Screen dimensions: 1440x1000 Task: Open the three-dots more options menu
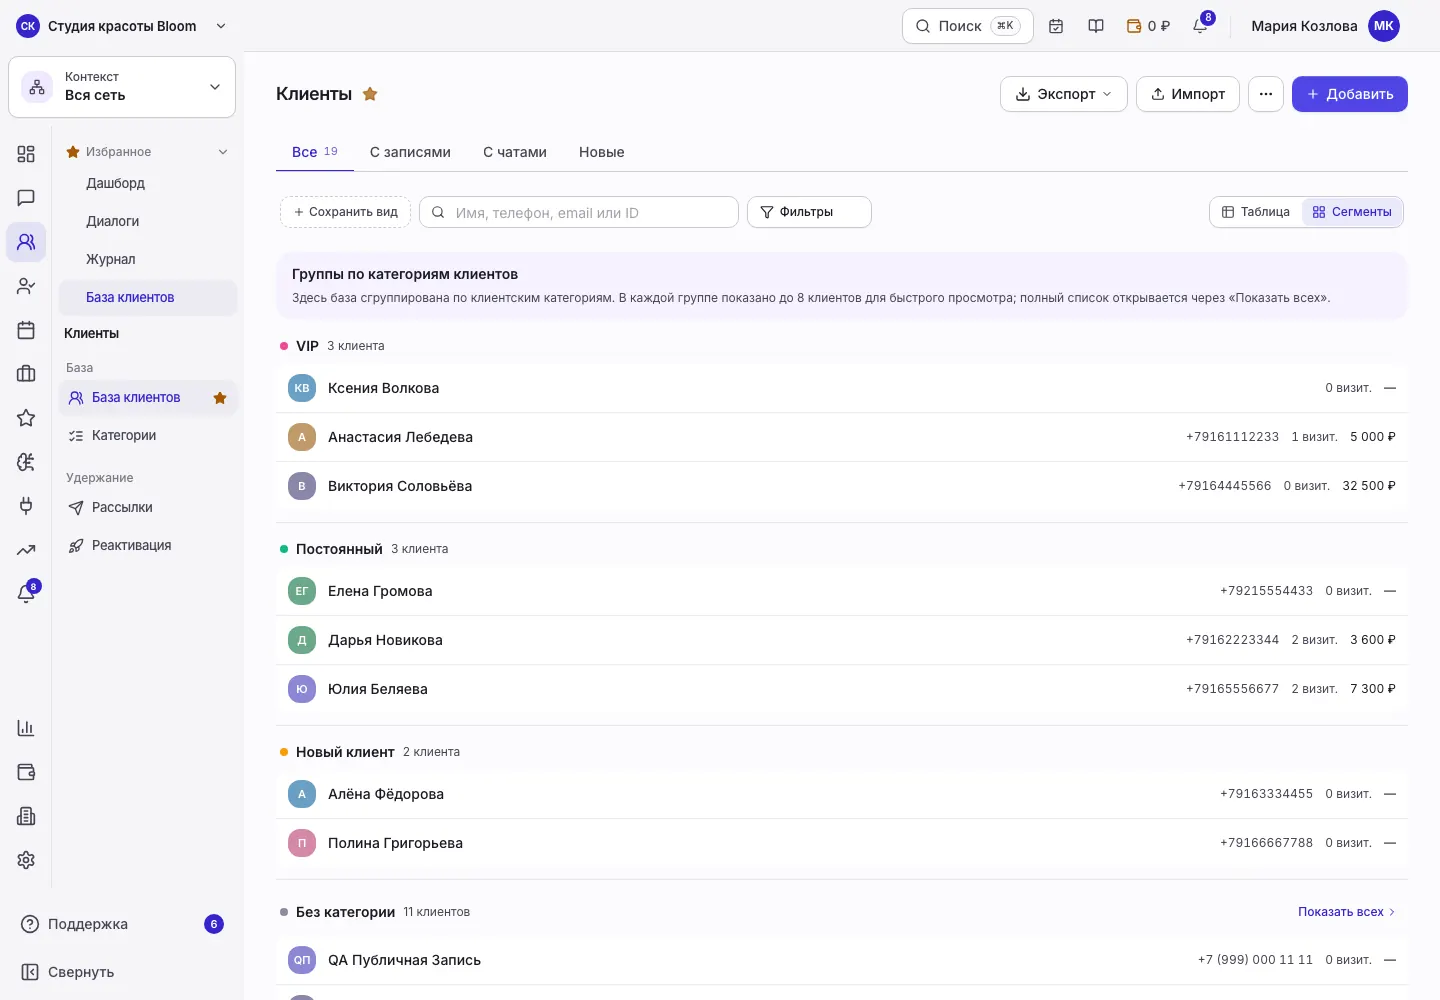1266,94
